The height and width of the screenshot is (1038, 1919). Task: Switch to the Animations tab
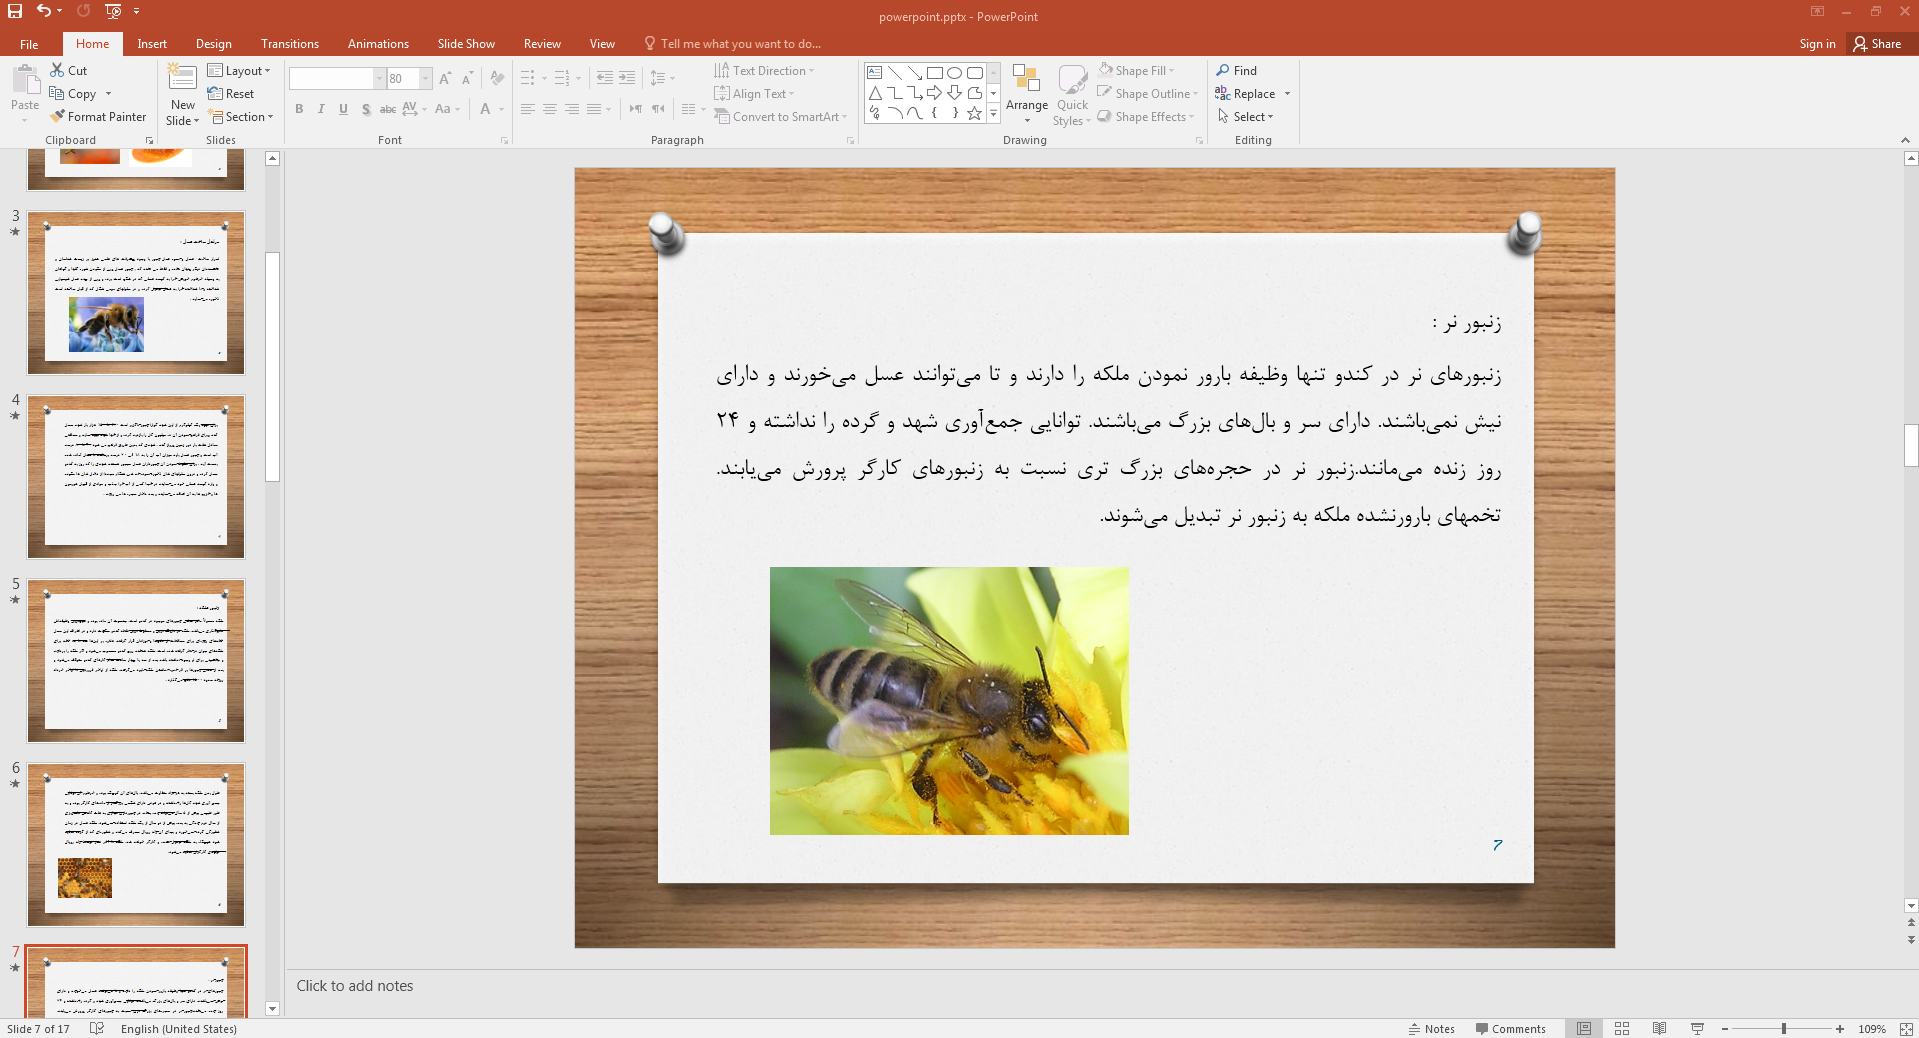tap(378, 44)
